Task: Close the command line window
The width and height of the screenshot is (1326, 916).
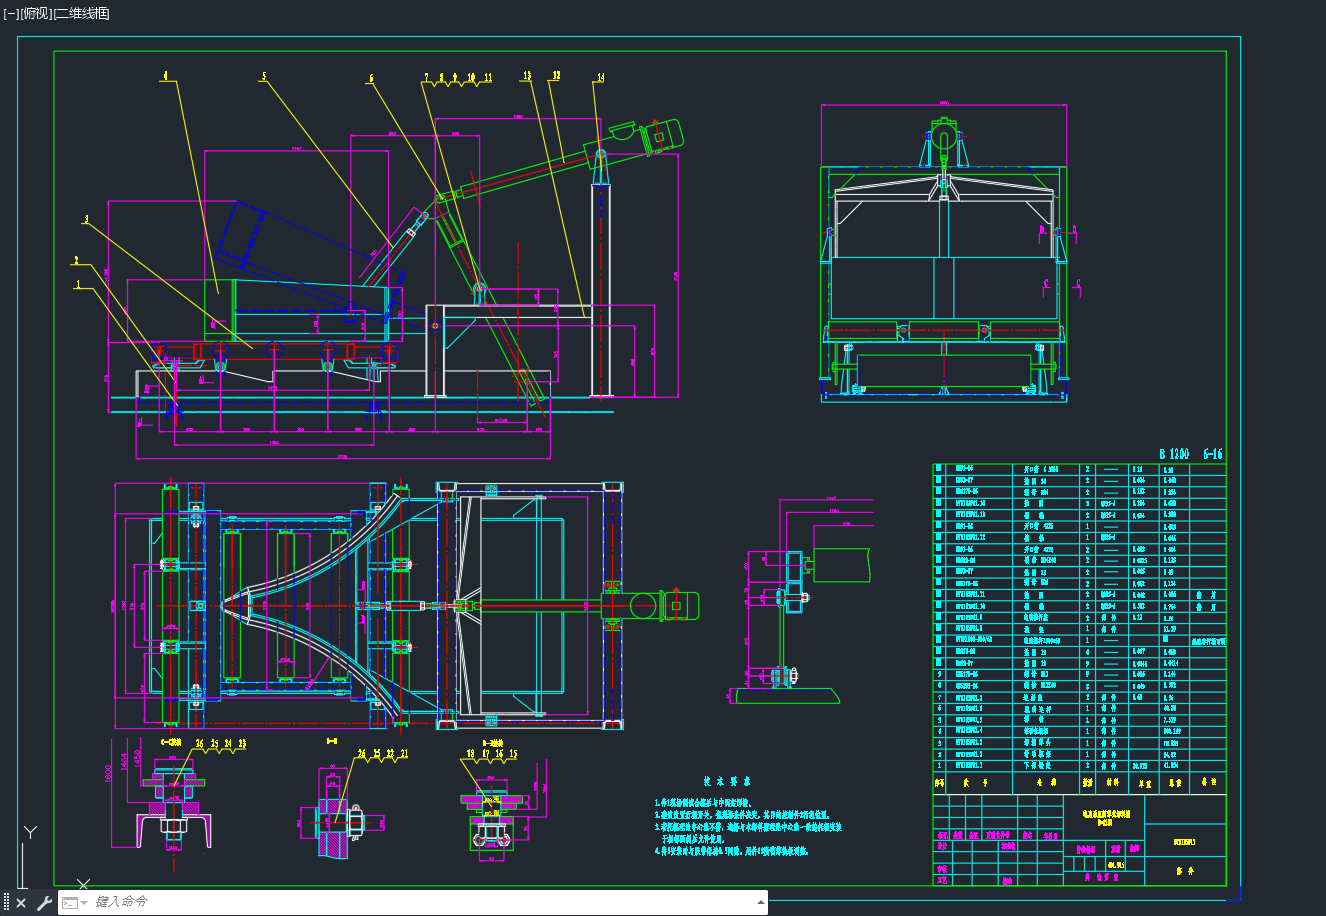Action: tap(21, 903)
